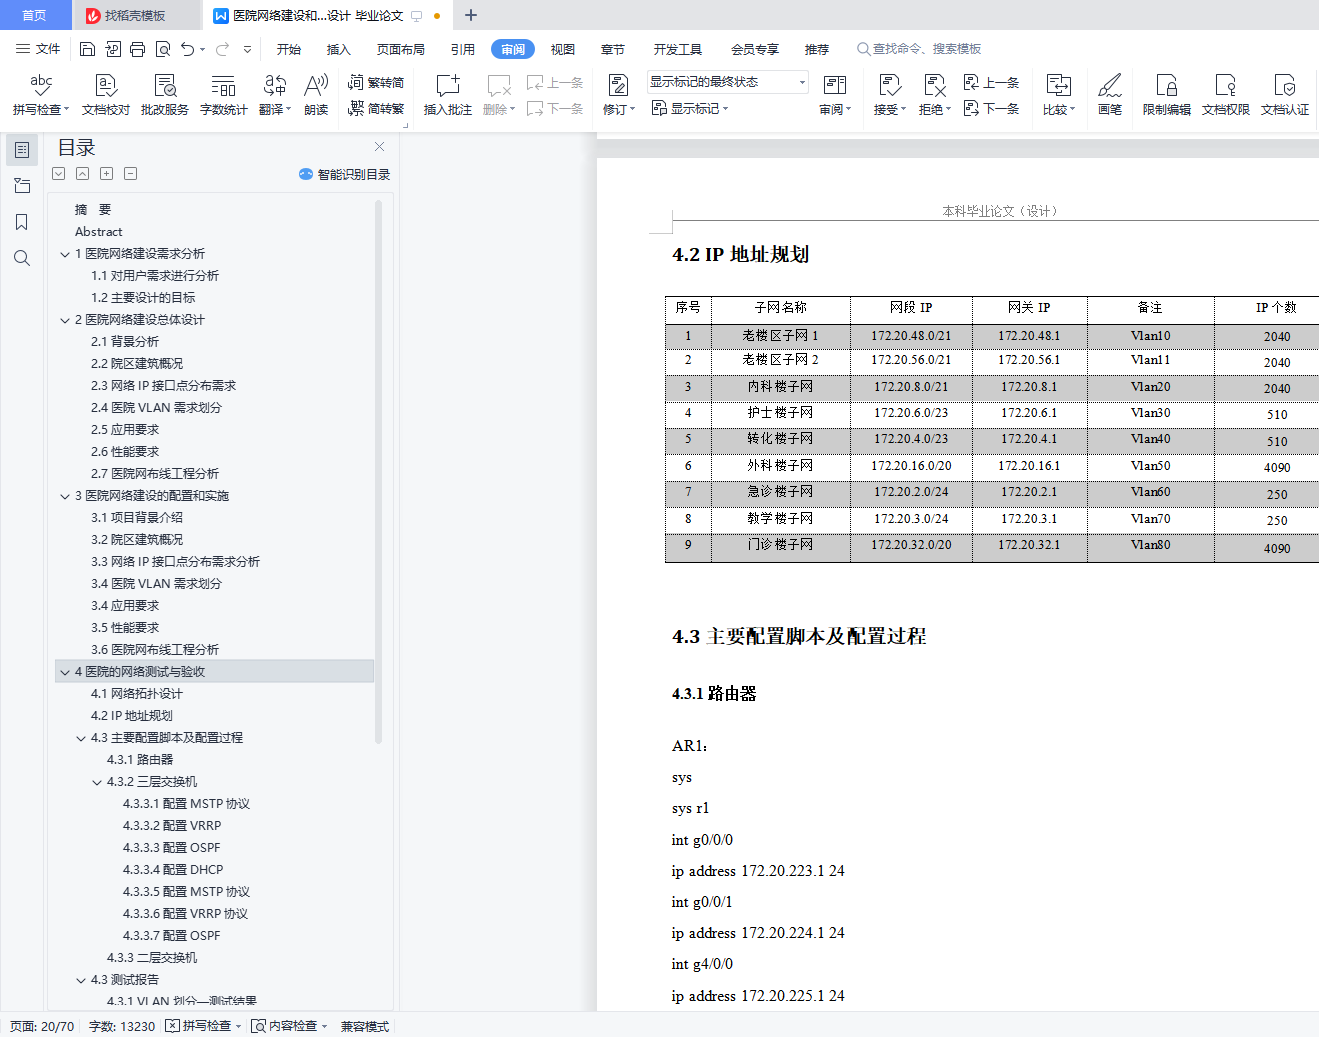Open 拒绝 reject changes dropdown
1319x1037 pixels.
[x=935, y=95]
